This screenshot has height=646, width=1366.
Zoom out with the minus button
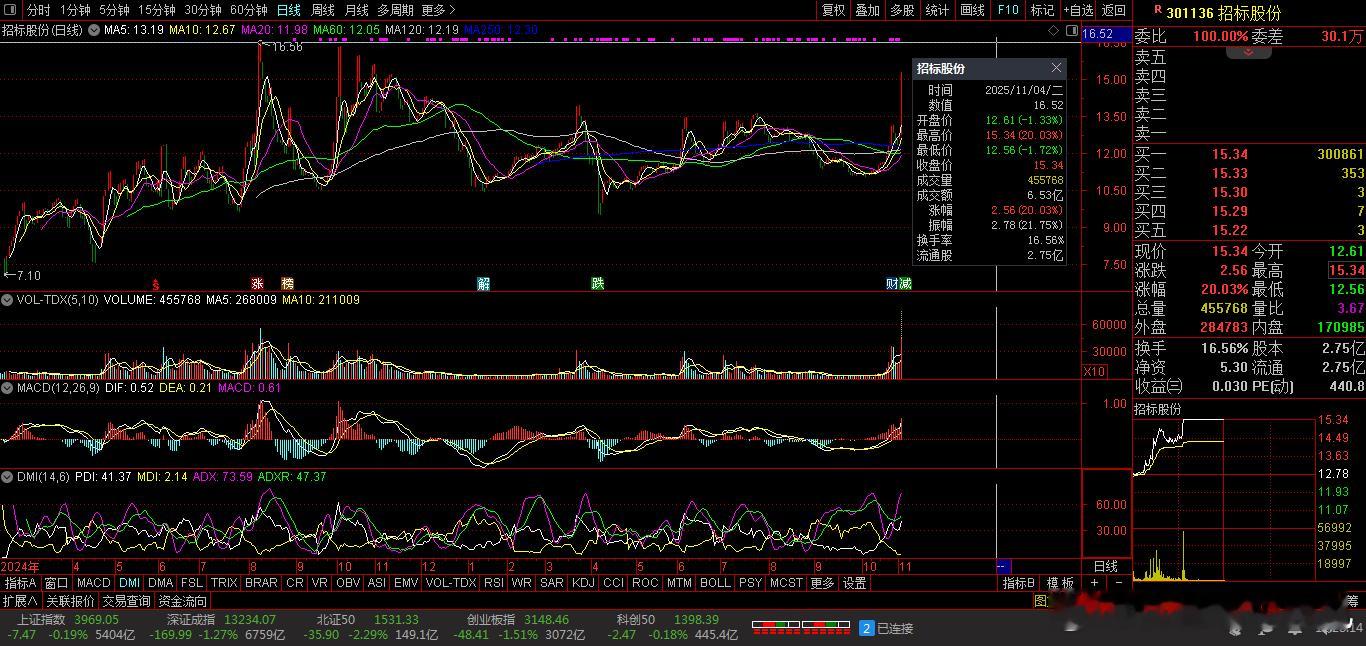coord(1118,583)
